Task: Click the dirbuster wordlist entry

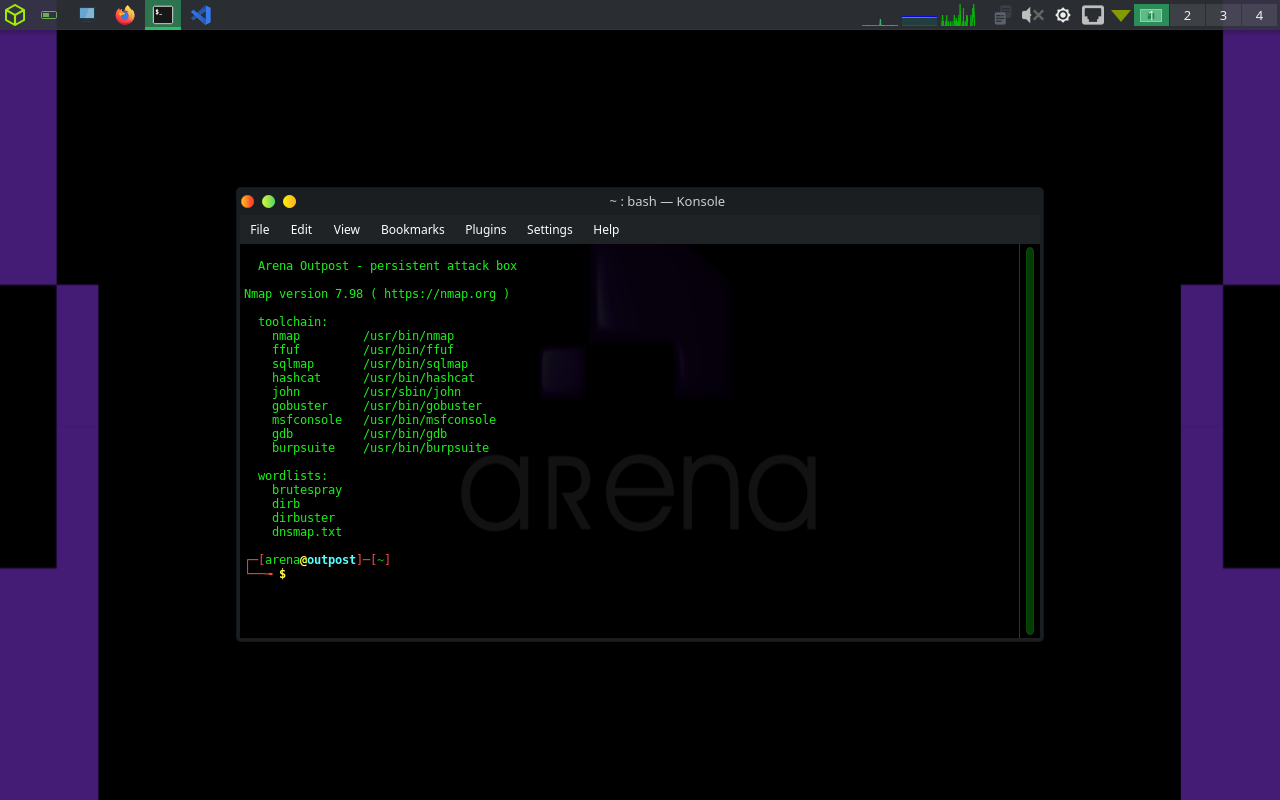Action: coord(303,518)
